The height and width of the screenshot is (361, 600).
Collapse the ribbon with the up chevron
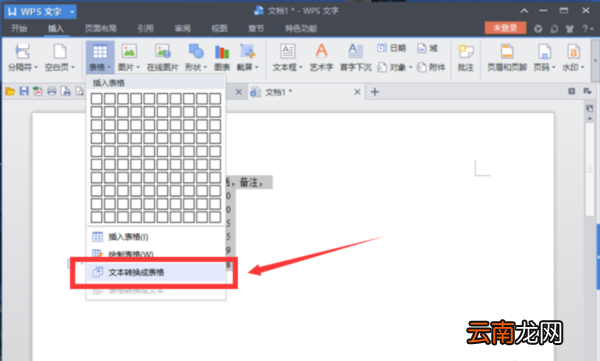524,11
